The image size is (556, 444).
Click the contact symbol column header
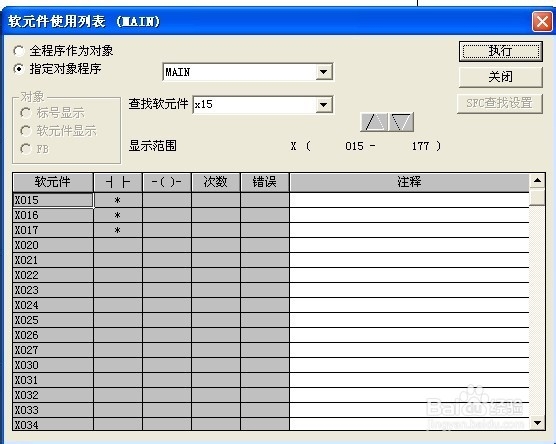(118, 182)
